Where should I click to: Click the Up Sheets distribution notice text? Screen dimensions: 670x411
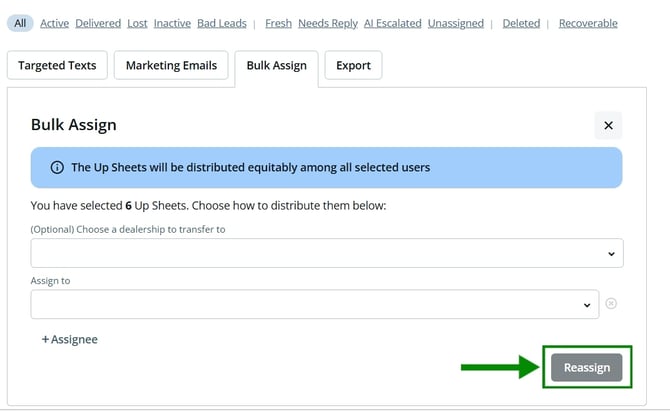250,167
